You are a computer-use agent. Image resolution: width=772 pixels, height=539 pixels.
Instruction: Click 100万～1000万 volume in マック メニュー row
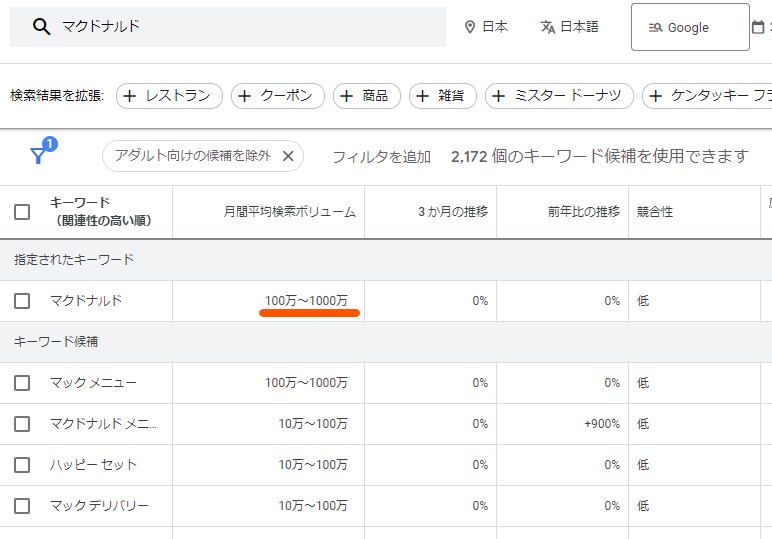[306, 383]
